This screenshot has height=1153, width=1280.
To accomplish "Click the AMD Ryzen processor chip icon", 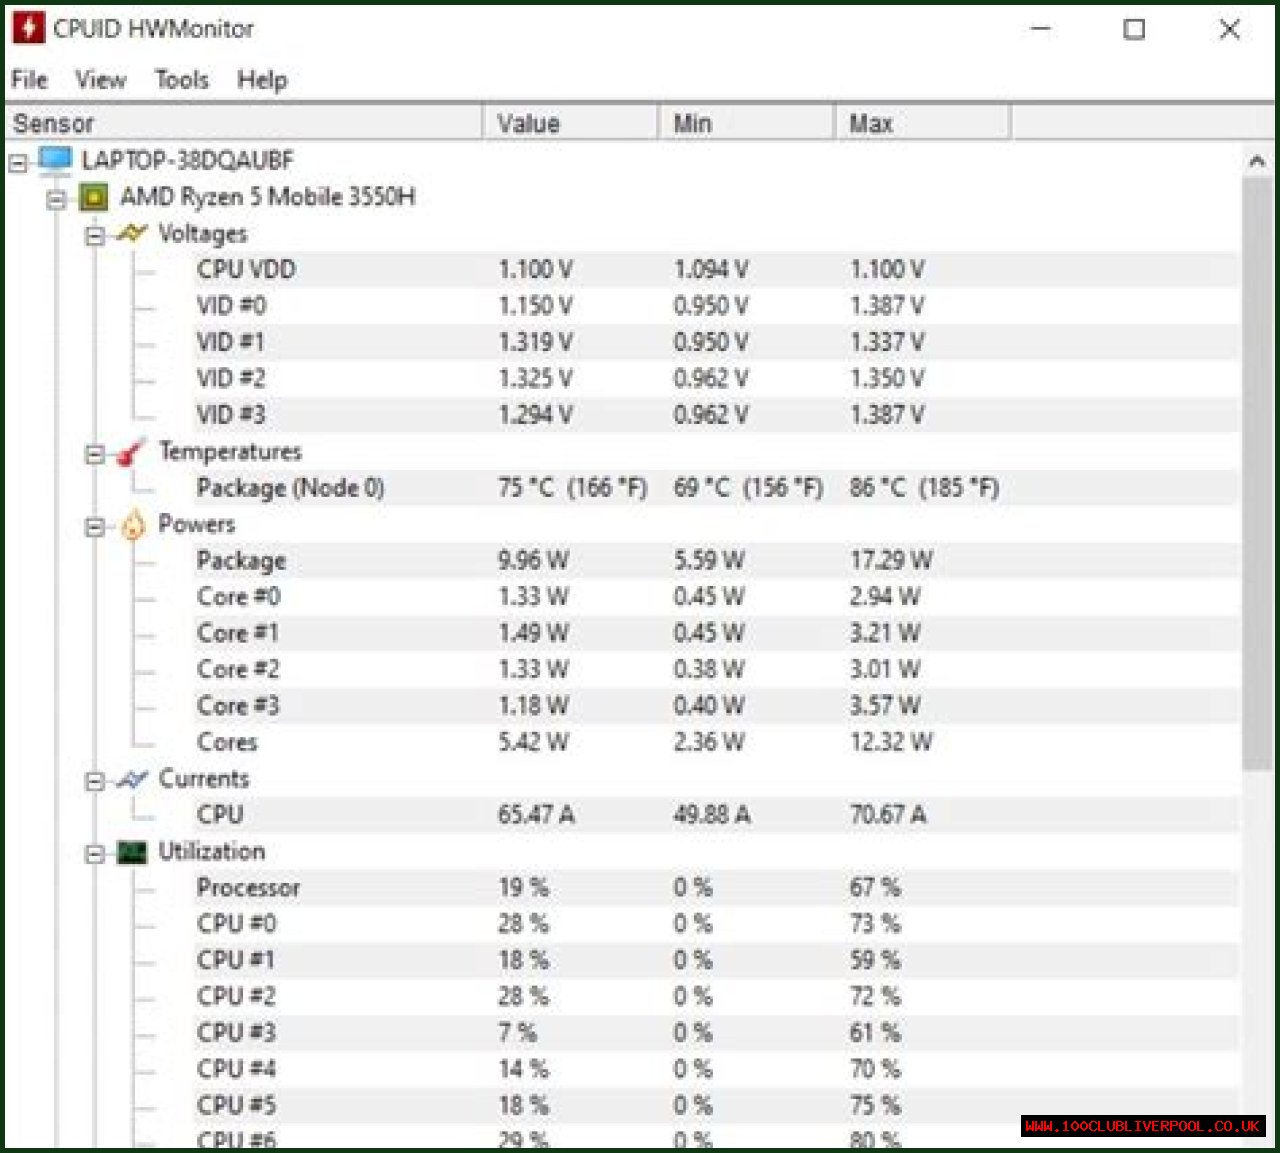I will click(x=93, y=197).
